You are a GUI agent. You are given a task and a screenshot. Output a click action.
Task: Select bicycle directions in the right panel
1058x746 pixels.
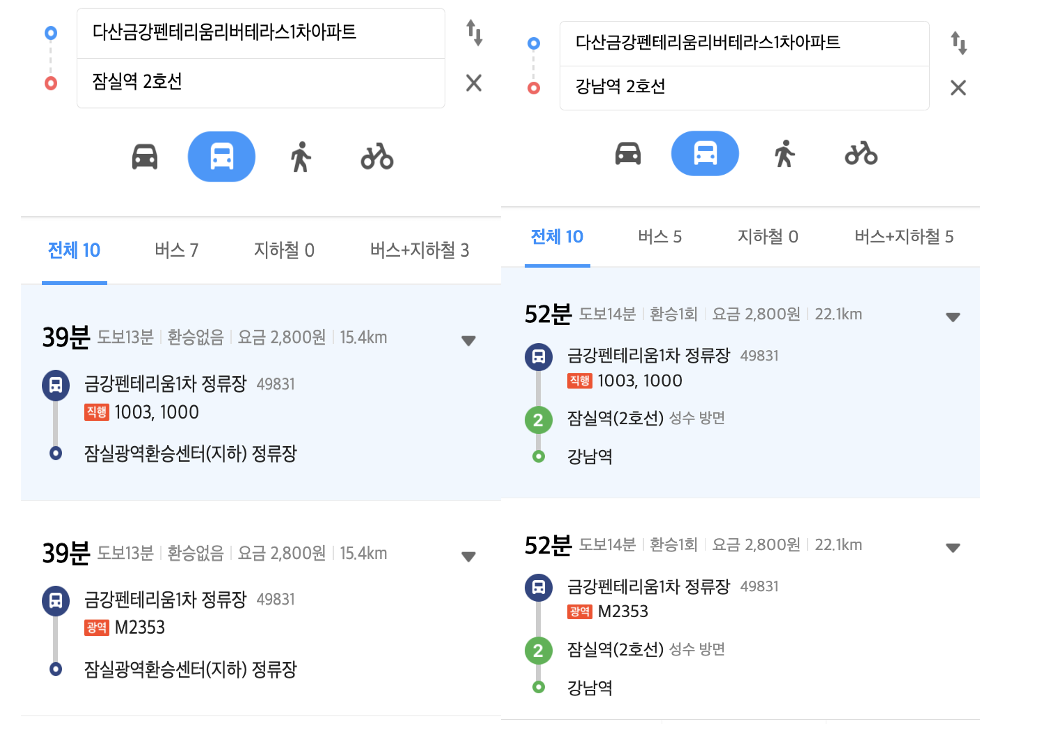tap(861, 153)
